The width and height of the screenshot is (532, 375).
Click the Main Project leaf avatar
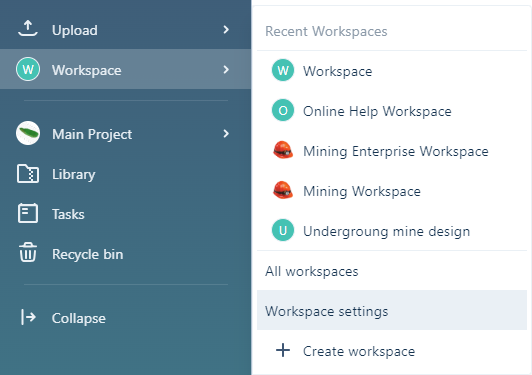(x=28, y=133)
